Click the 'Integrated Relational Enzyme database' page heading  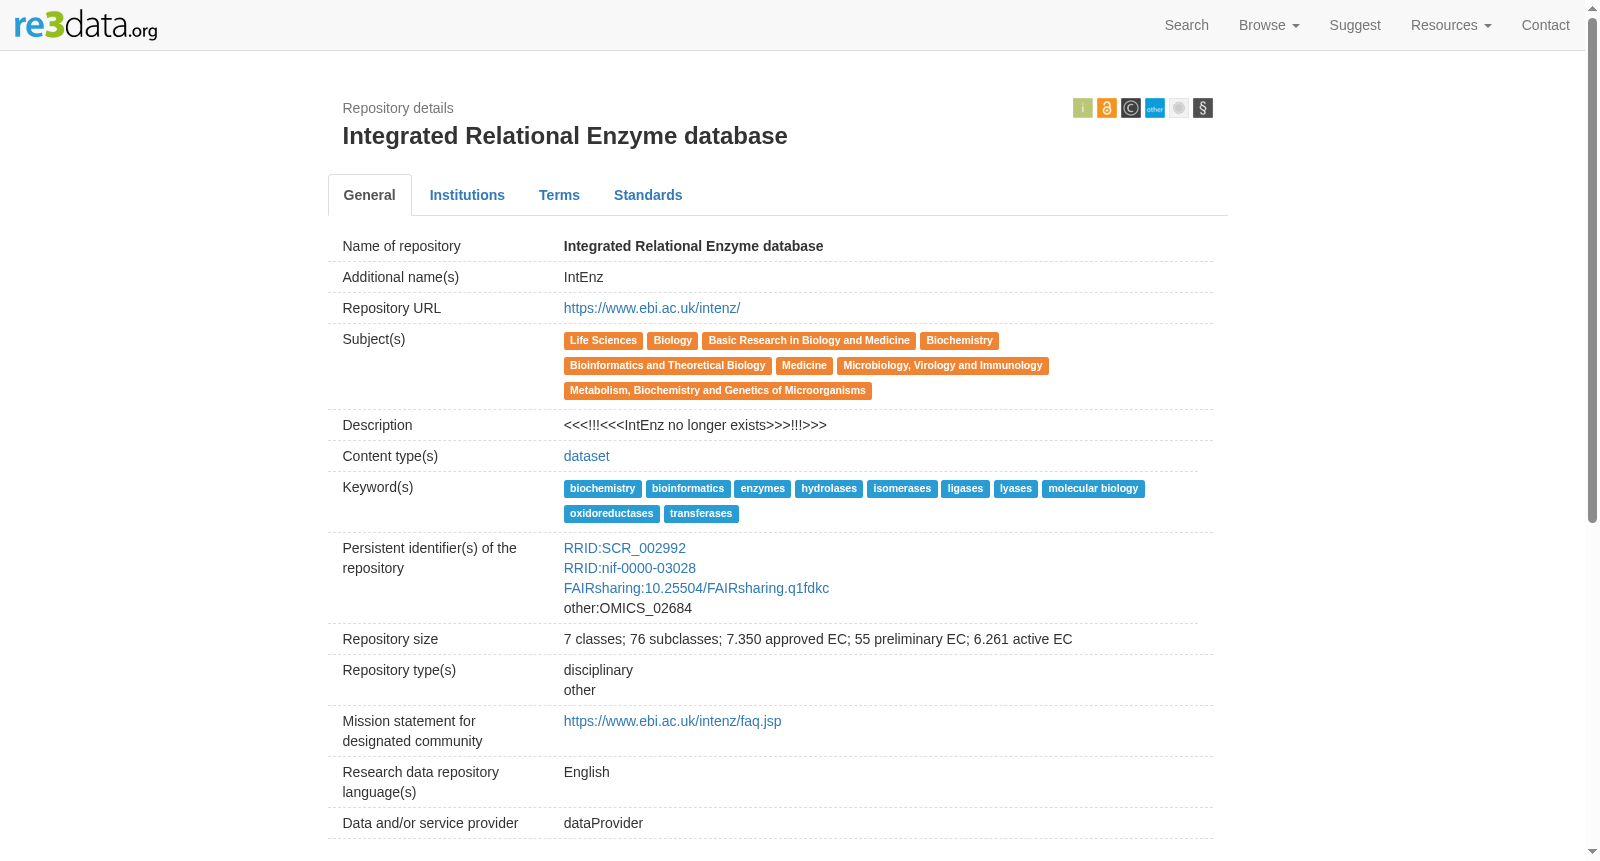point(565,136)
